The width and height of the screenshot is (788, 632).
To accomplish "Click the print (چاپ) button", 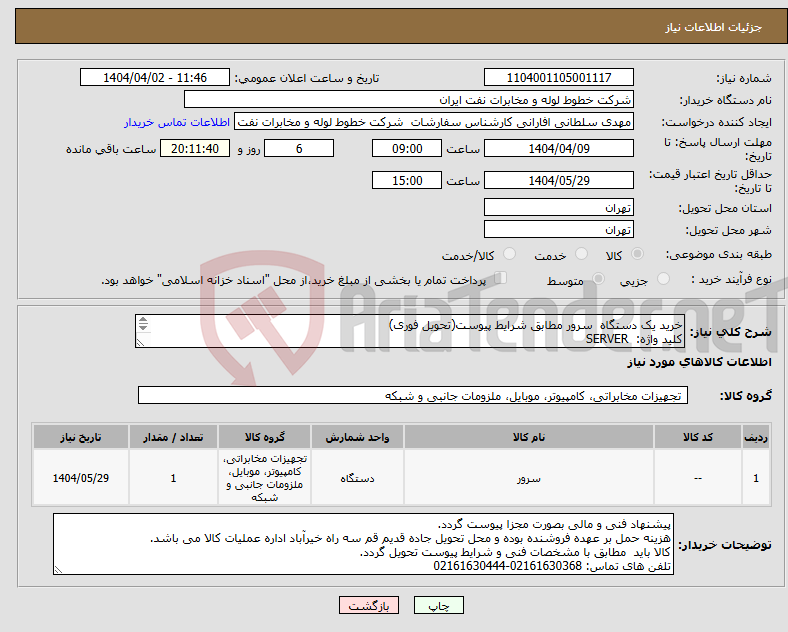I will [x=438, y=605].
